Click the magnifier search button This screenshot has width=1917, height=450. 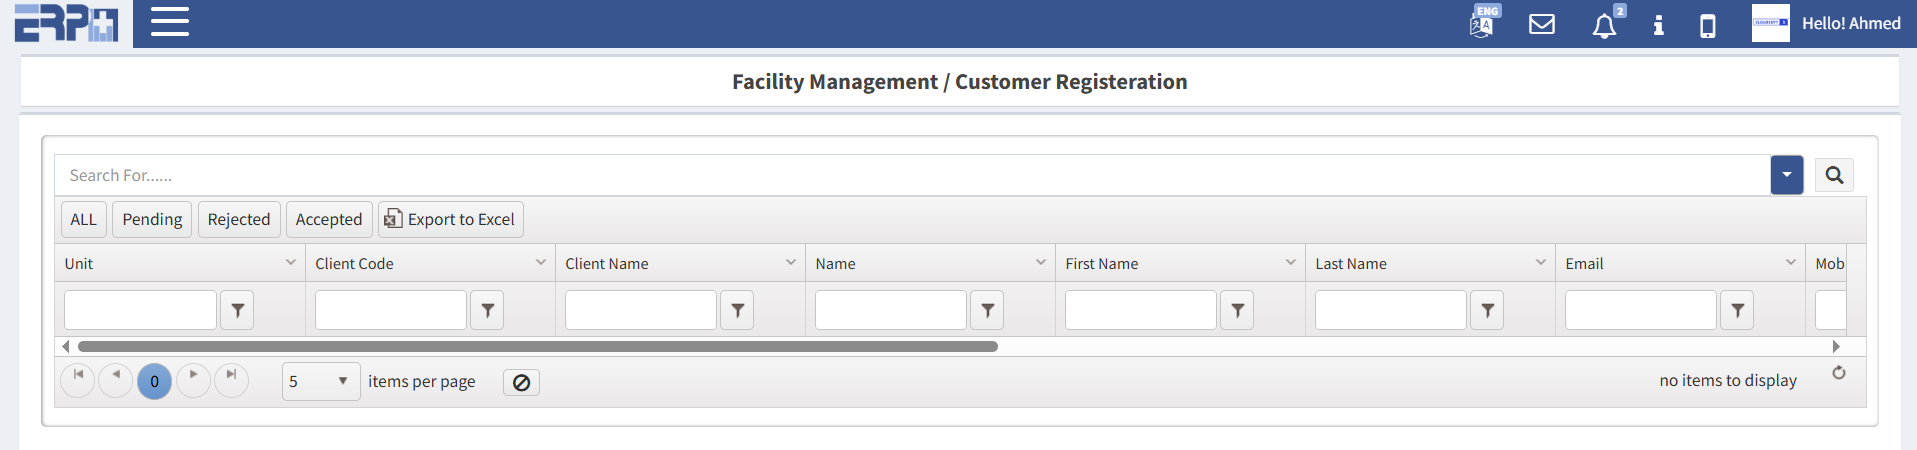1834,175
